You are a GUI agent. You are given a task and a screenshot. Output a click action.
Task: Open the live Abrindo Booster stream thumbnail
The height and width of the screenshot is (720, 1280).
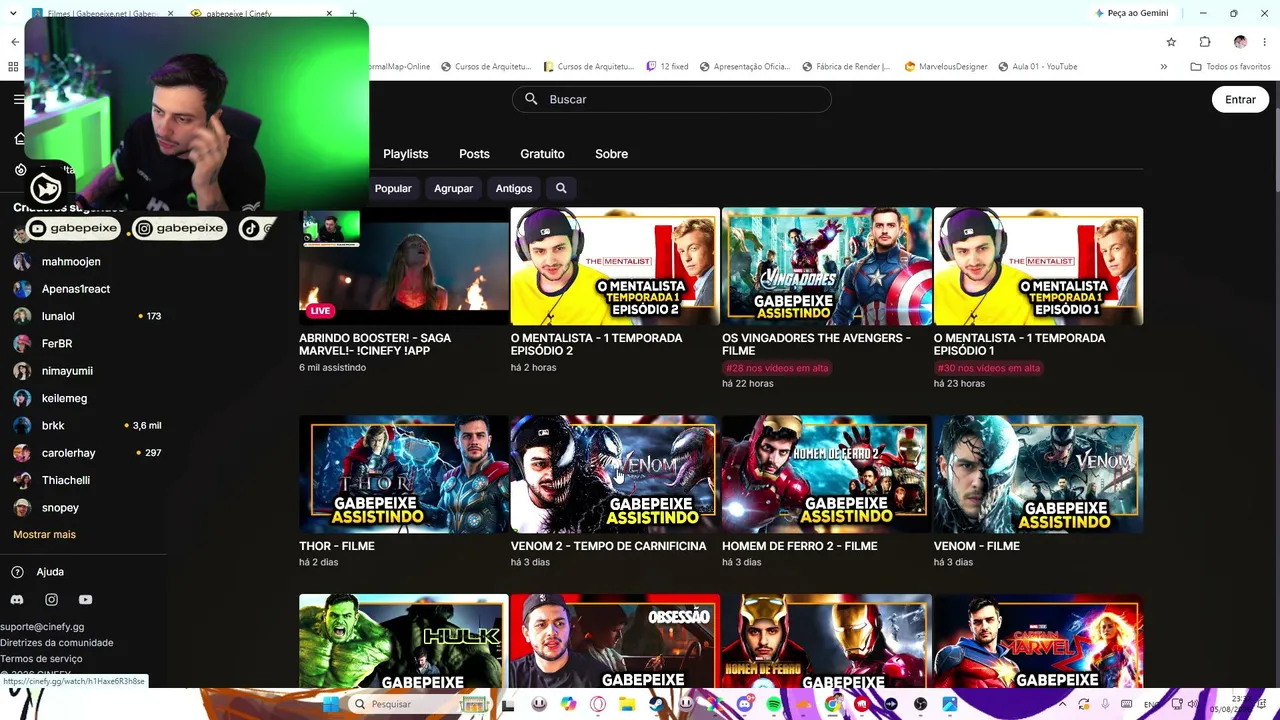pos(403,266)
